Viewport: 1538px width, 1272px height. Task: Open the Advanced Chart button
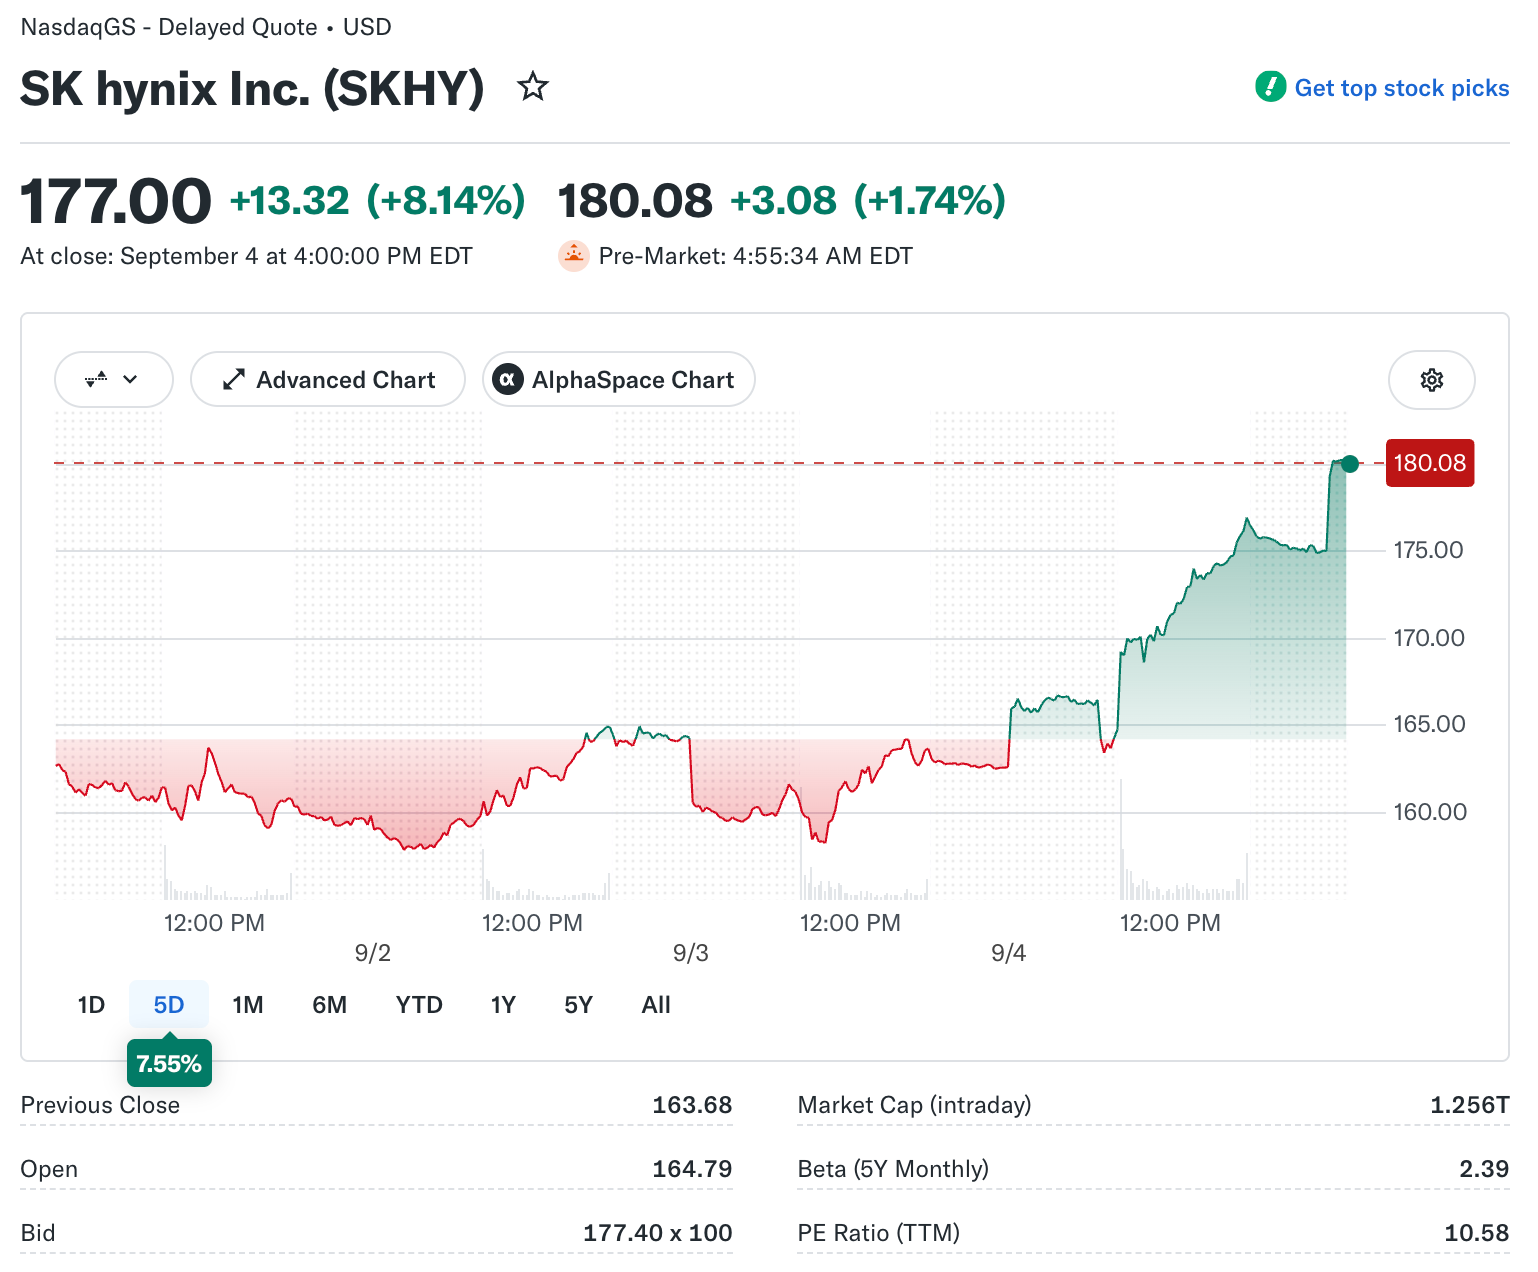pyautogui.click(x=328, y=380)
